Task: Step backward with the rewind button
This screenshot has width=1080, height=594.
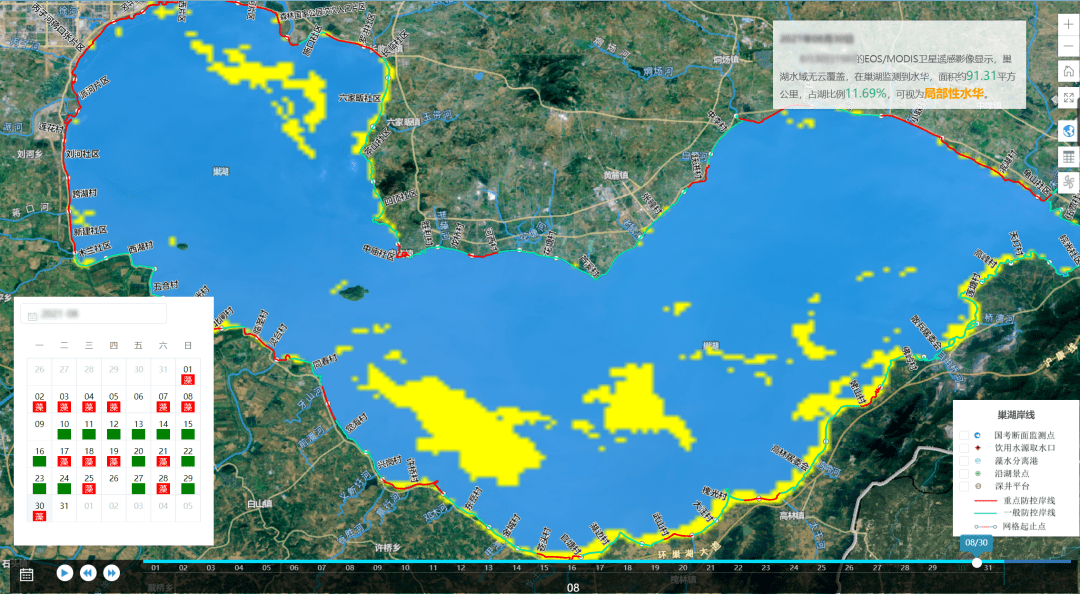Action: click(88, 573)
